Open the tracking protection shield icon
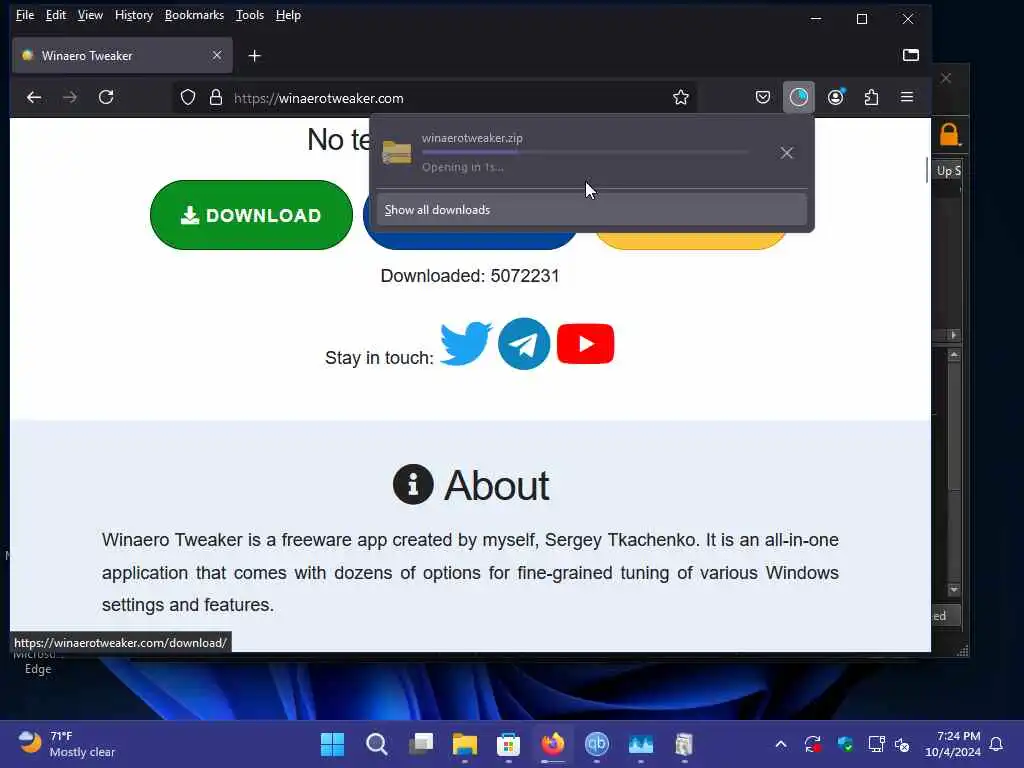 pyautogui.click(x=188, y=98)
